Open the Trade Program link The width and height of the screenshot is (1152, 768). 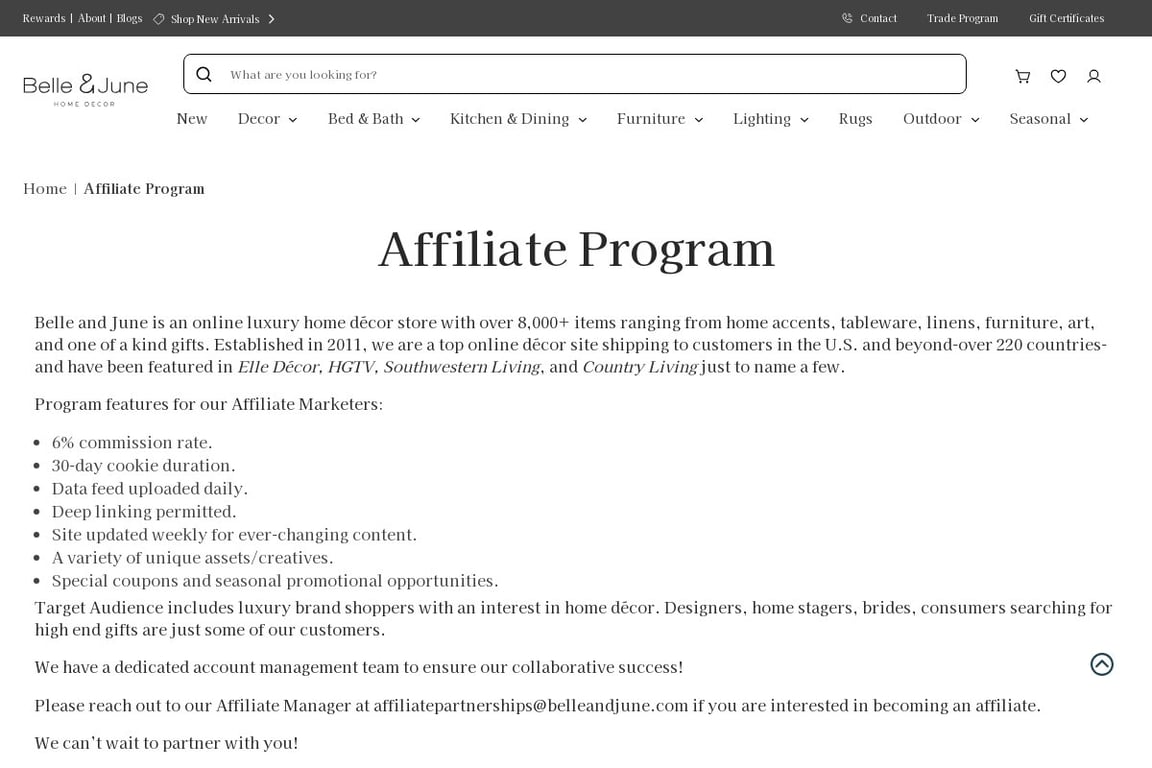pos(962,18)
